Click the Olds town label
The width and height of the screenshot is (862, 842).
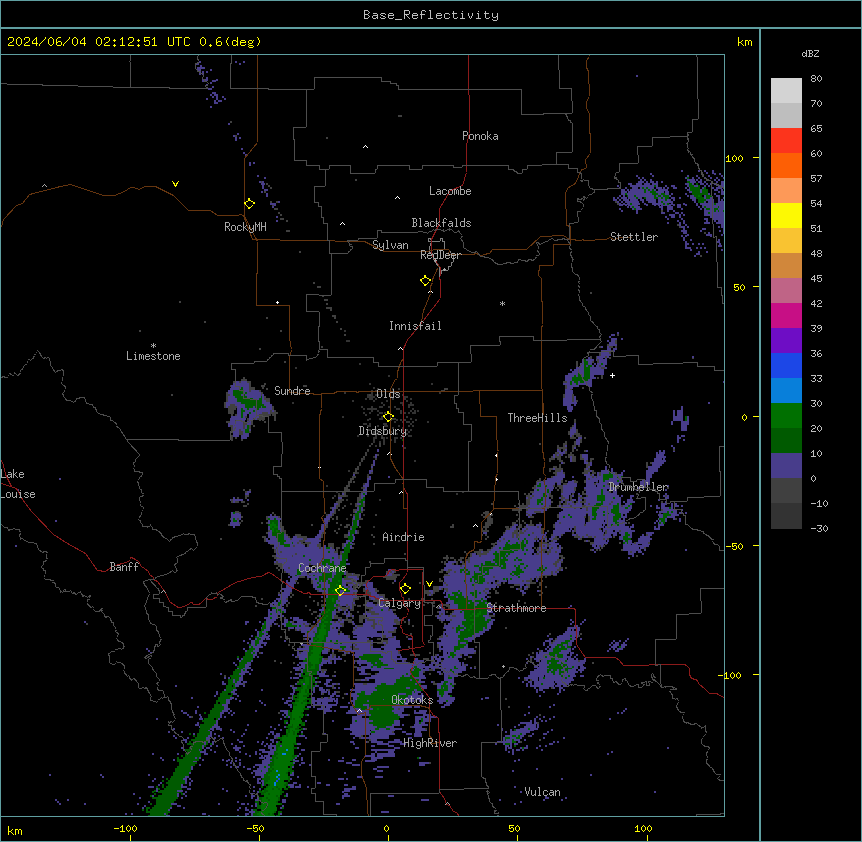388,394
